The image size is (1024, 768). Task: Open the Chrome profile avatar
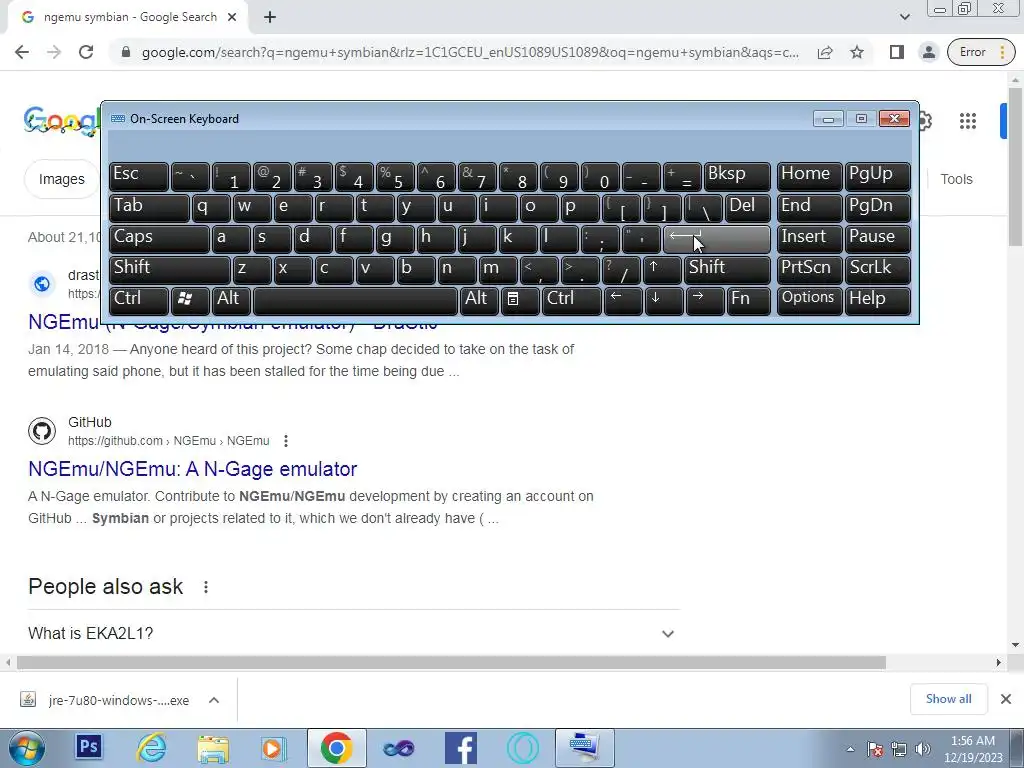(x=928, y=52)
